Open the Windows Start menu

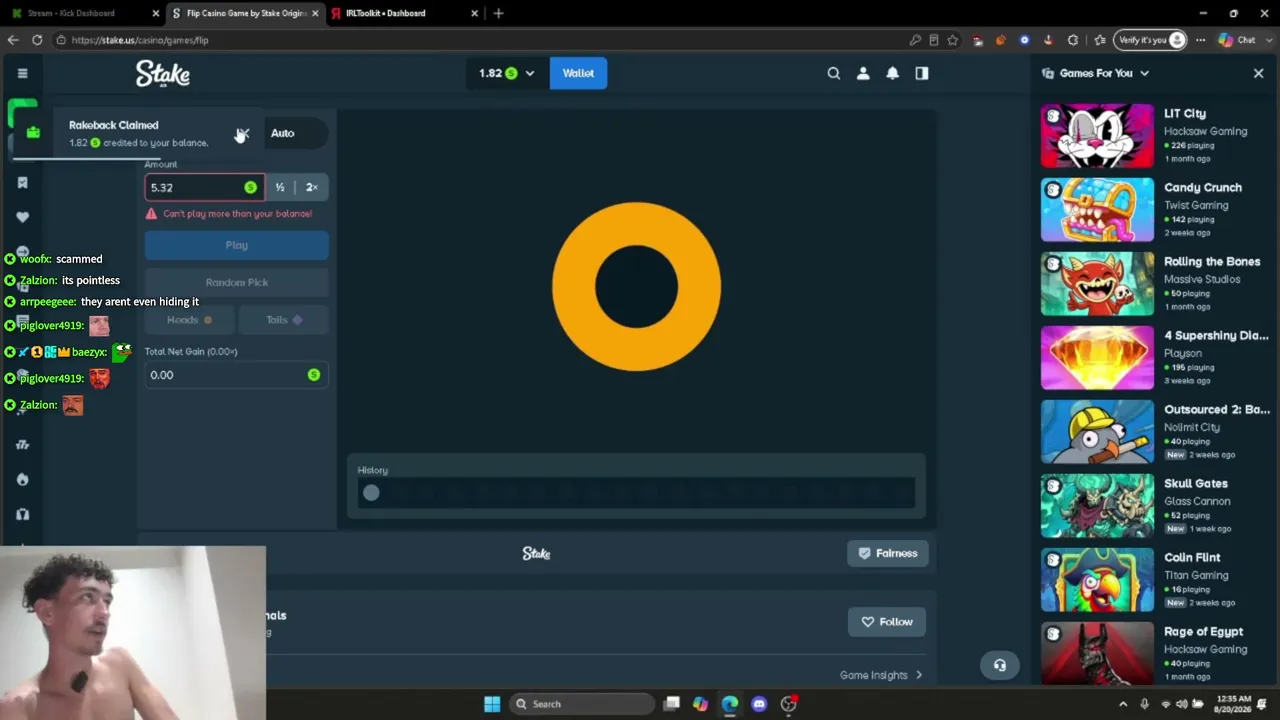[x=492, y=704]
